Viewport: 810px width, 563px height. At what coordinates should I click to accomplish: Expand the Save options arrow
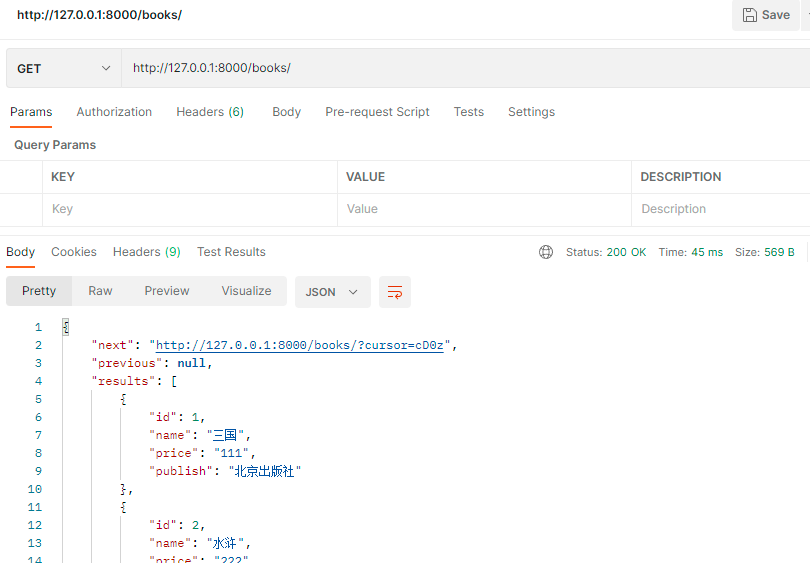coord(805,15)
